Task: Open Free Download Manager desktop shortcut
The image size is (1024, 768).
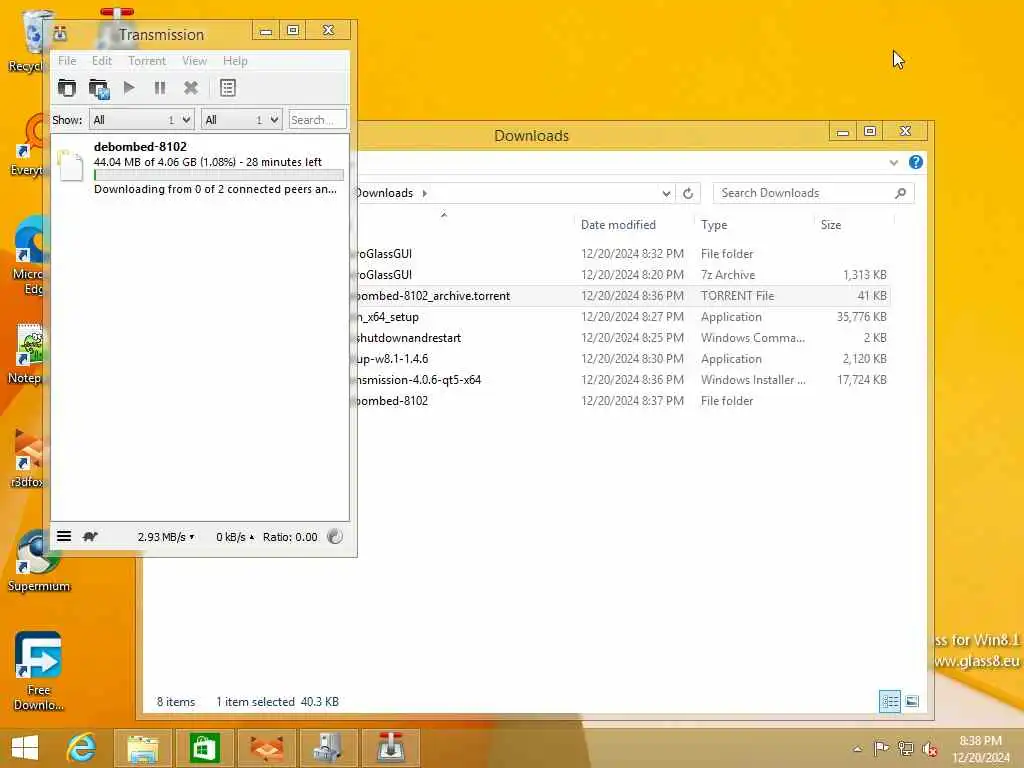Action: coord(38,671)
